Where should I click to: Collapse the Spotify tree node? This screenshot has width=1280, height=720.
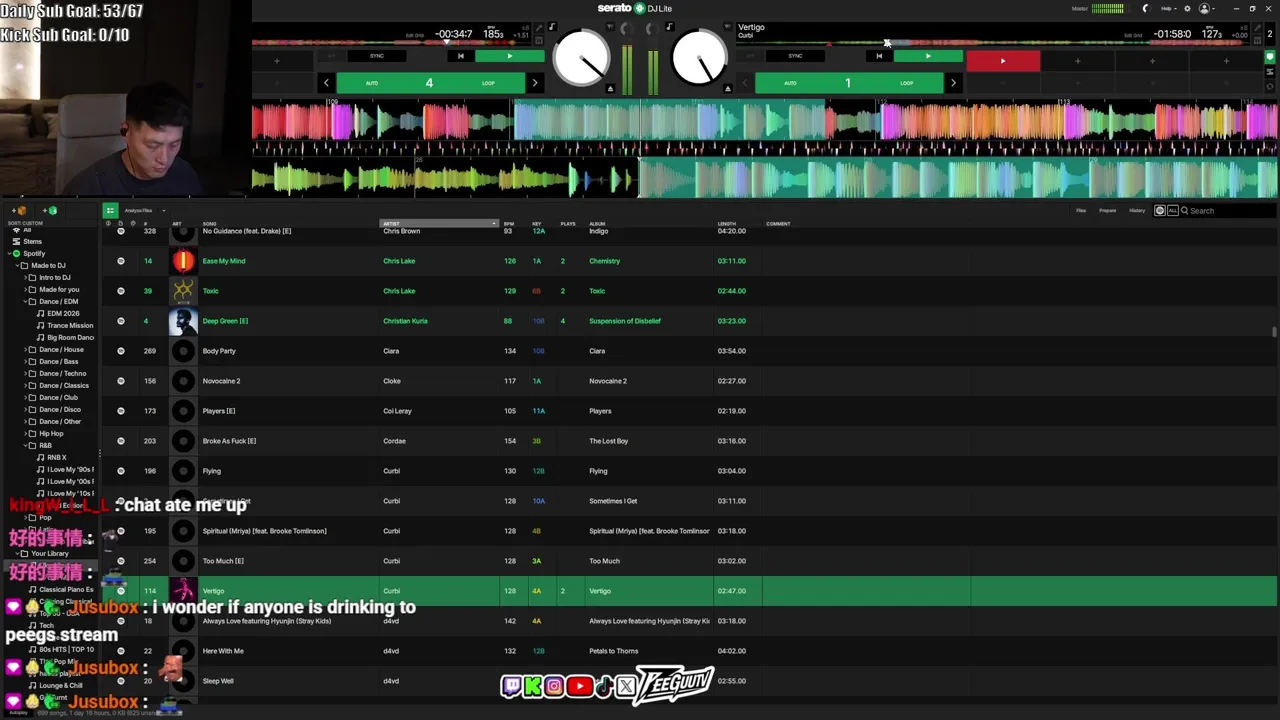[x=8, y=253]
